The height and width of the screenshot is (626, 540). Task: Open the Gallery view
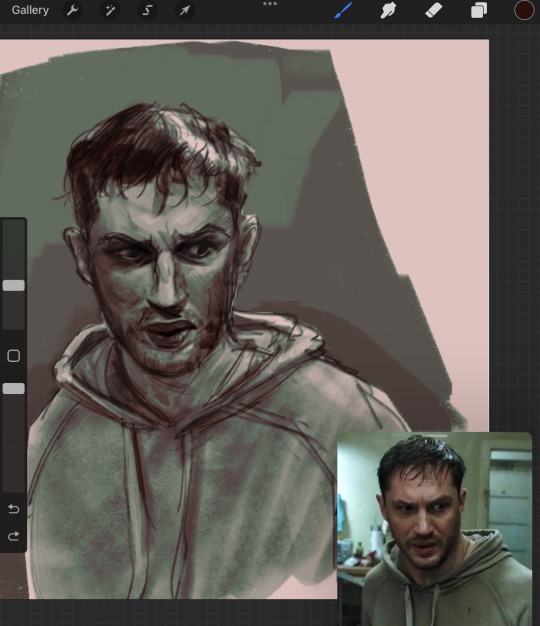(x=30, y=10)
